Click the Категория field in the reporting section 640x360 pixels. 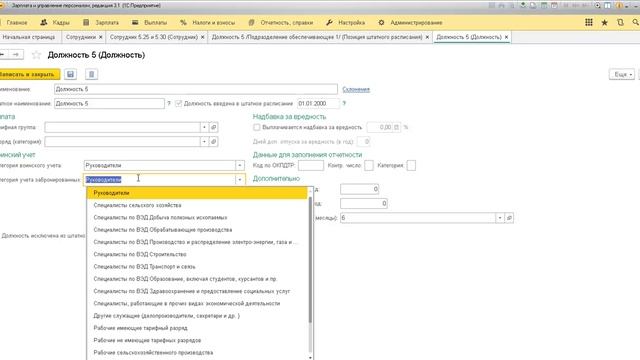pos(411,165)
